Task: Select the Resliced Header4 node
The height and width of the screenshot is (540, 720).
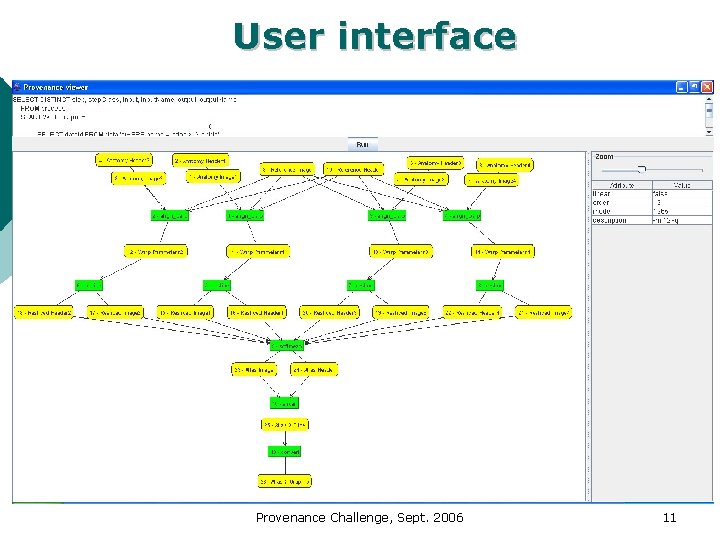Action: click(472, 313)
